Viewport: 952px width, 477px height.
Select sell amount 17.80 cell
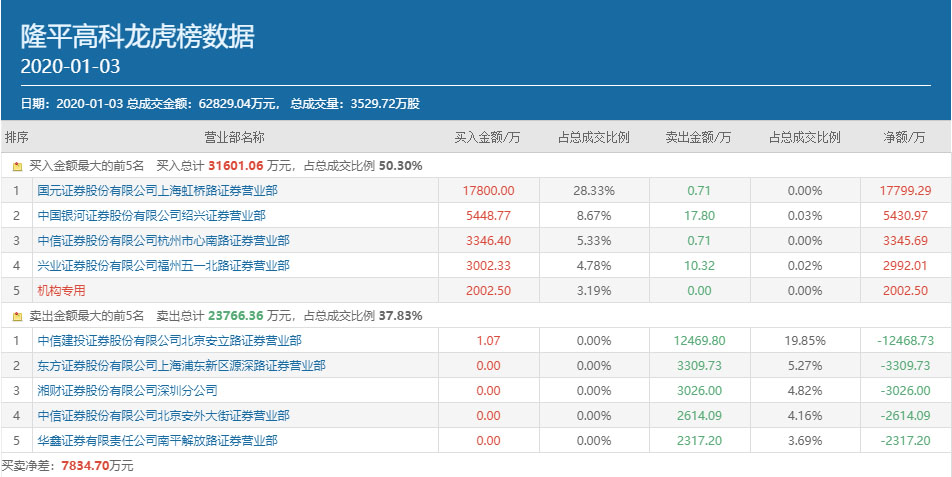point(699,215)
